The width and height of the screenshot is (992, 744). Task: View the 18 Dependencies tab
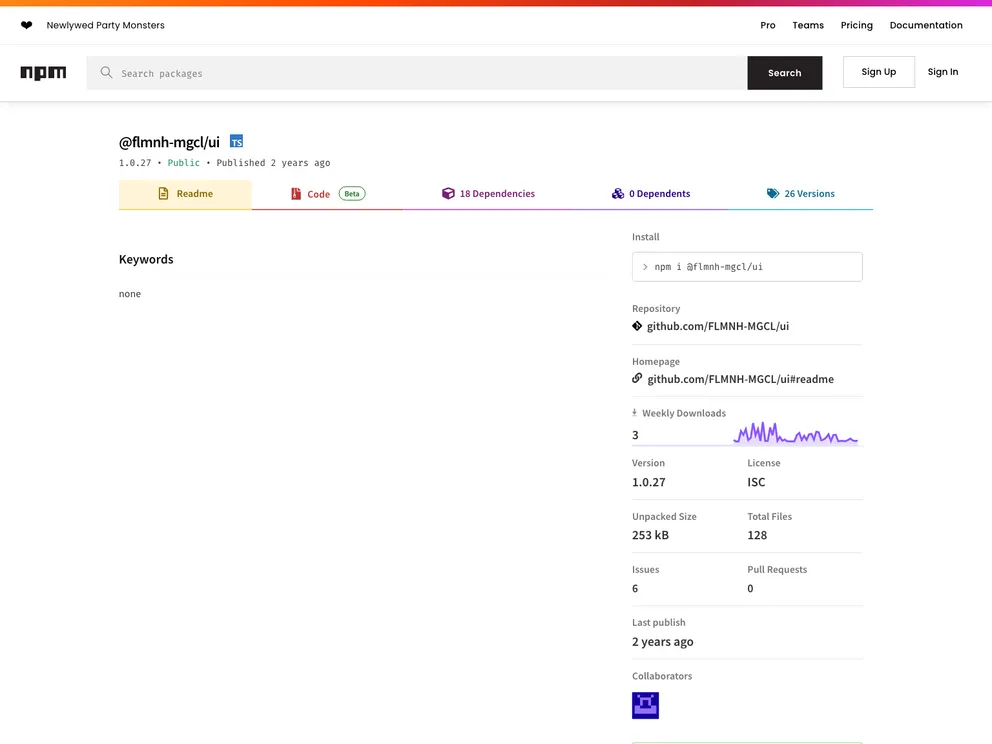(x=488, y=194)
